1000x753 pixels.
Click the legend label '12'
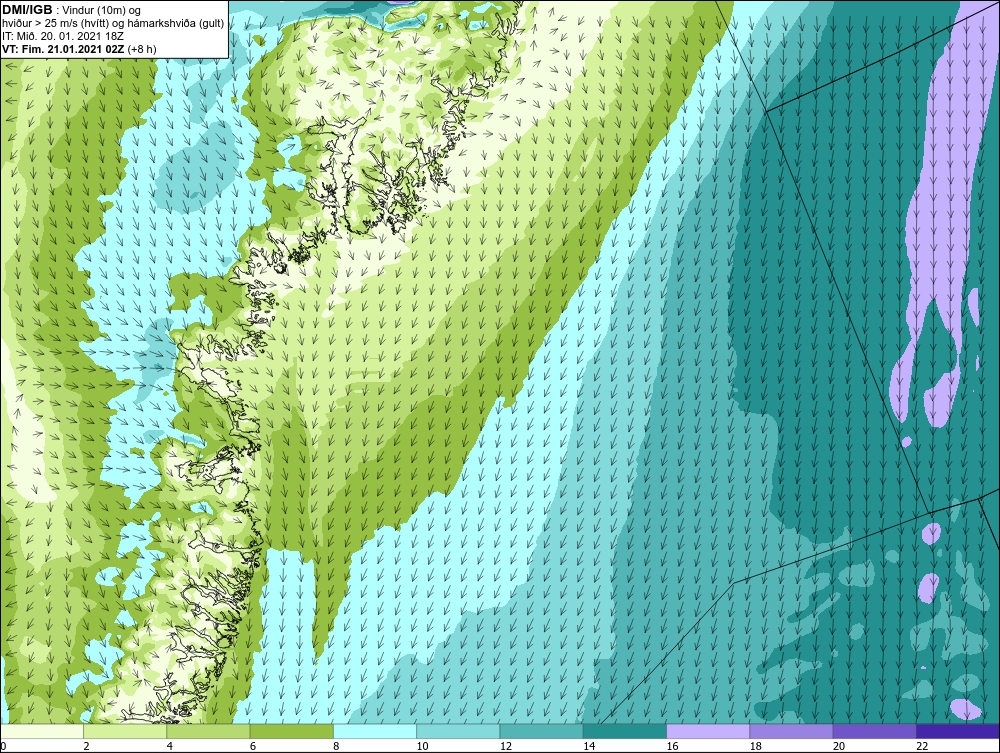tap(506, 746)
